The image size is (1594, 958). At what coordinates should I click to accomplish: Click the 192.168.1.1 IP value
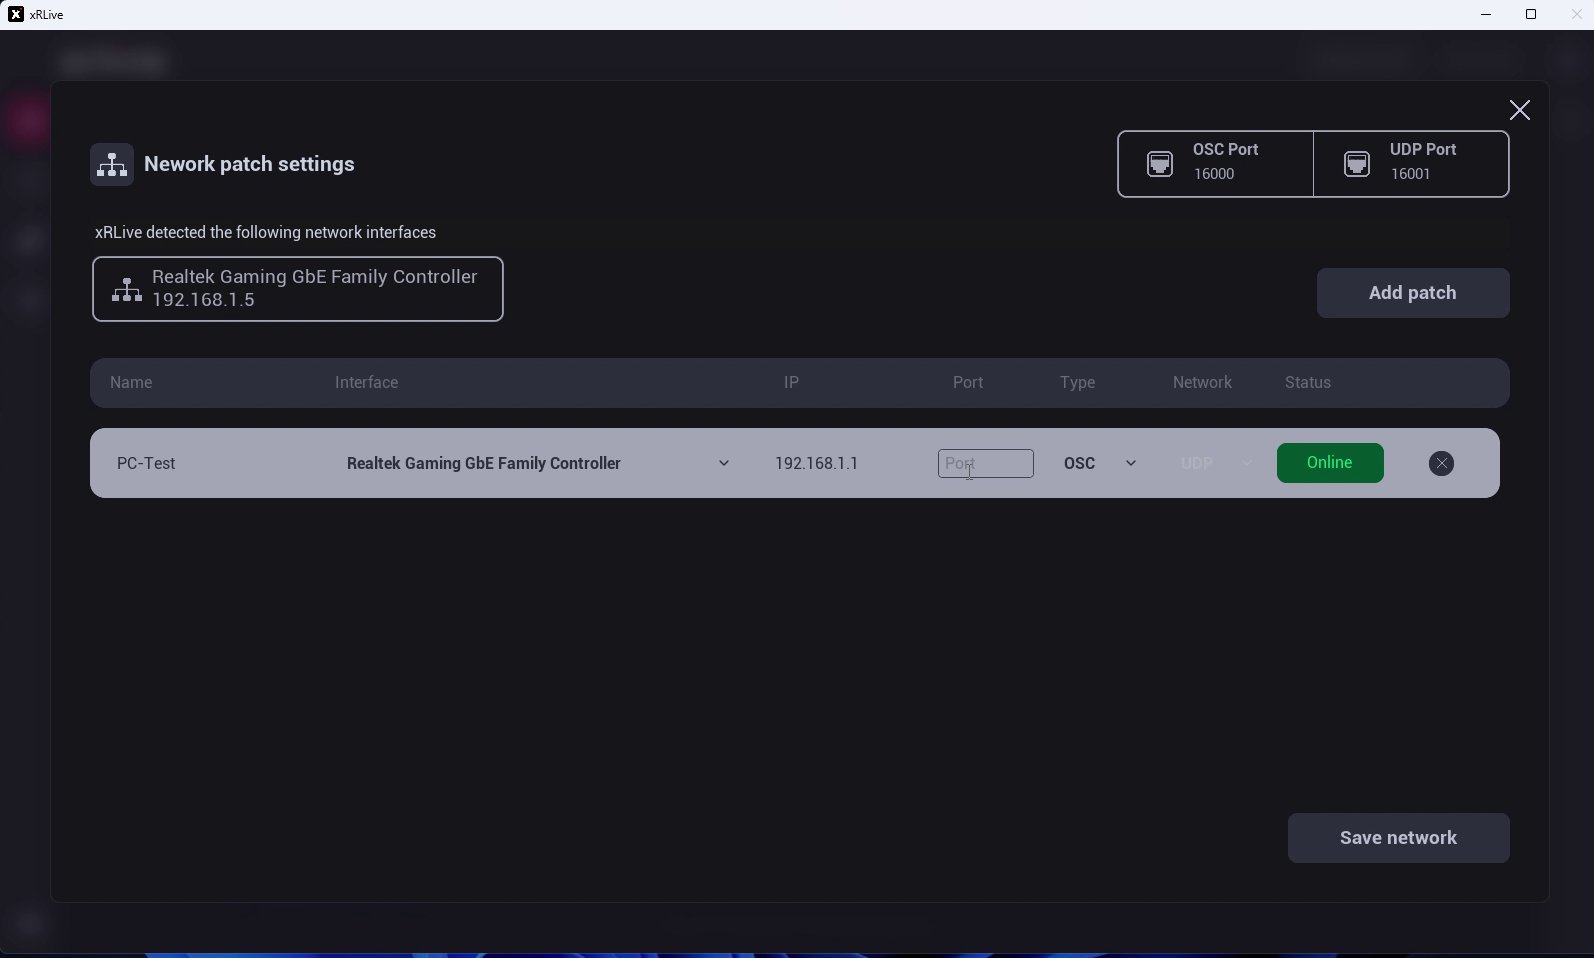[x=816, y=463]
